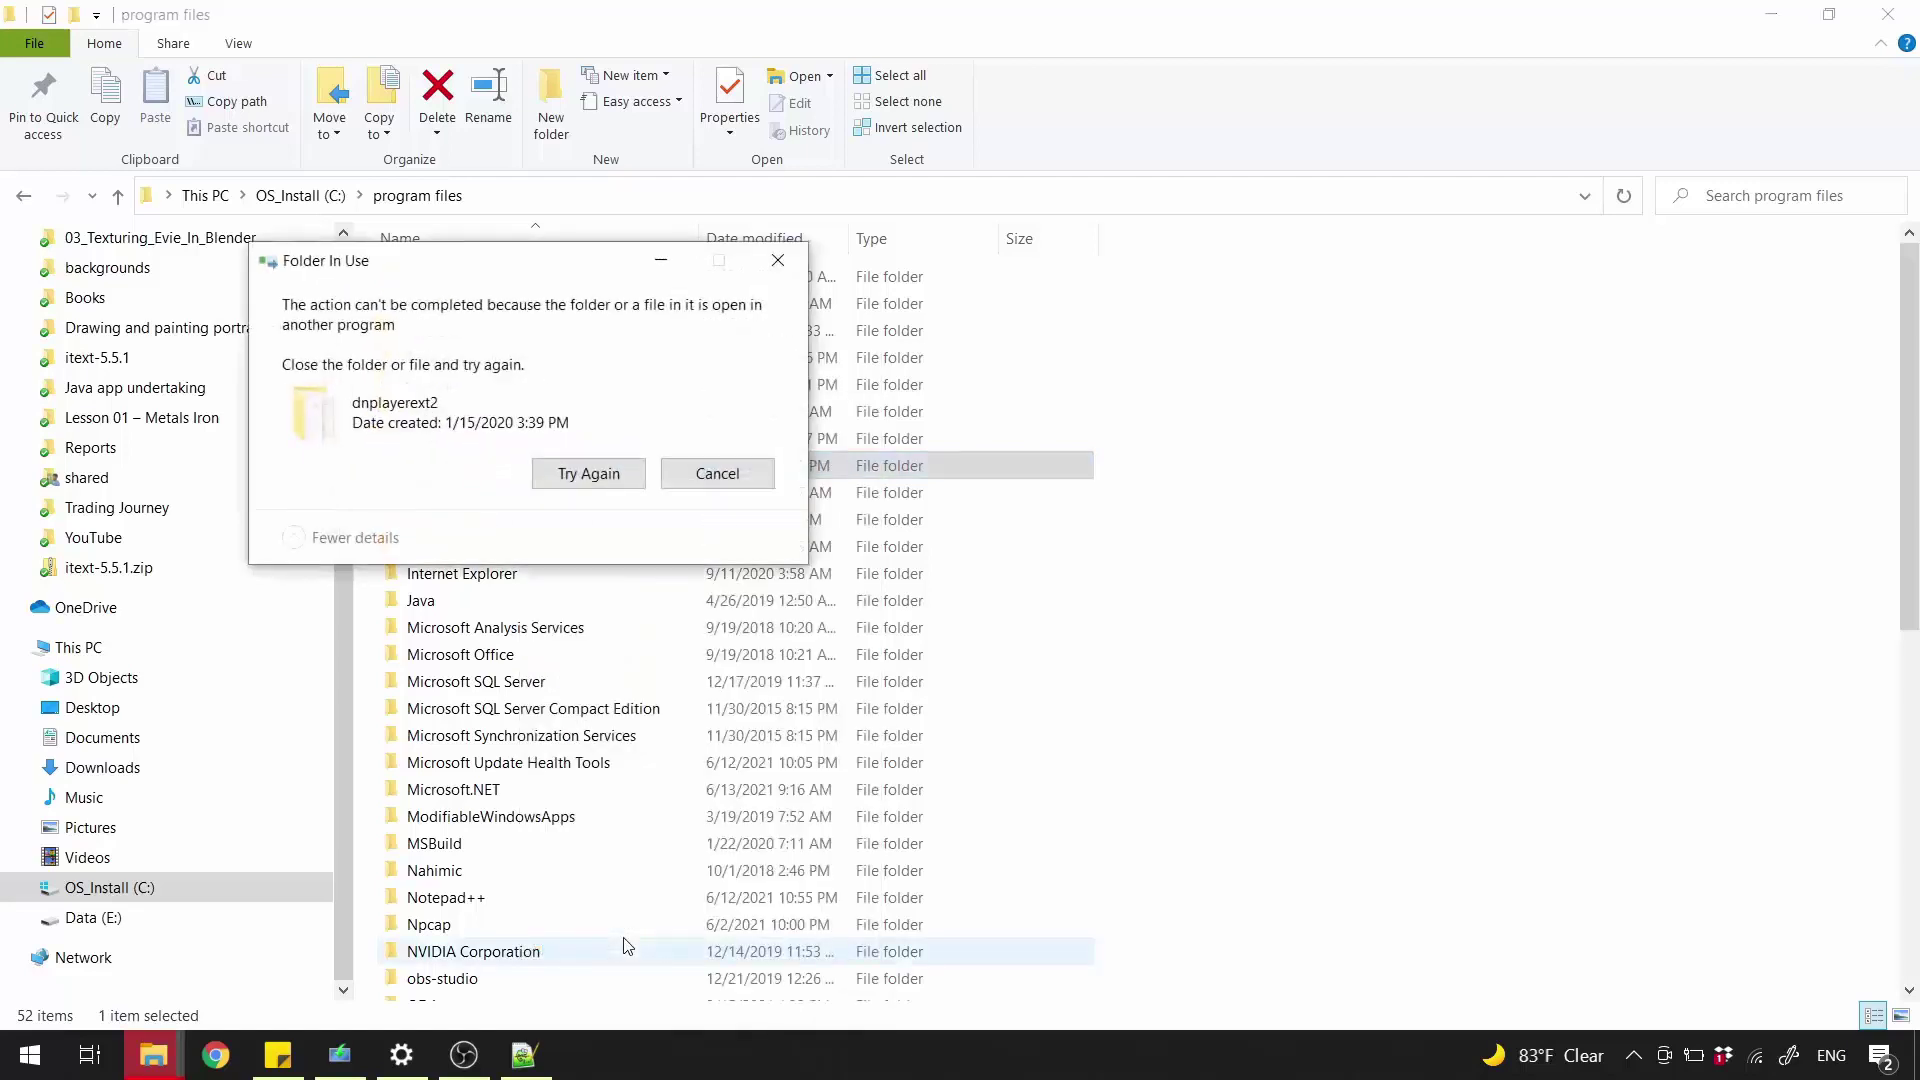
Task: Select the Notepad++ folder row
Action: click(735, 898)
